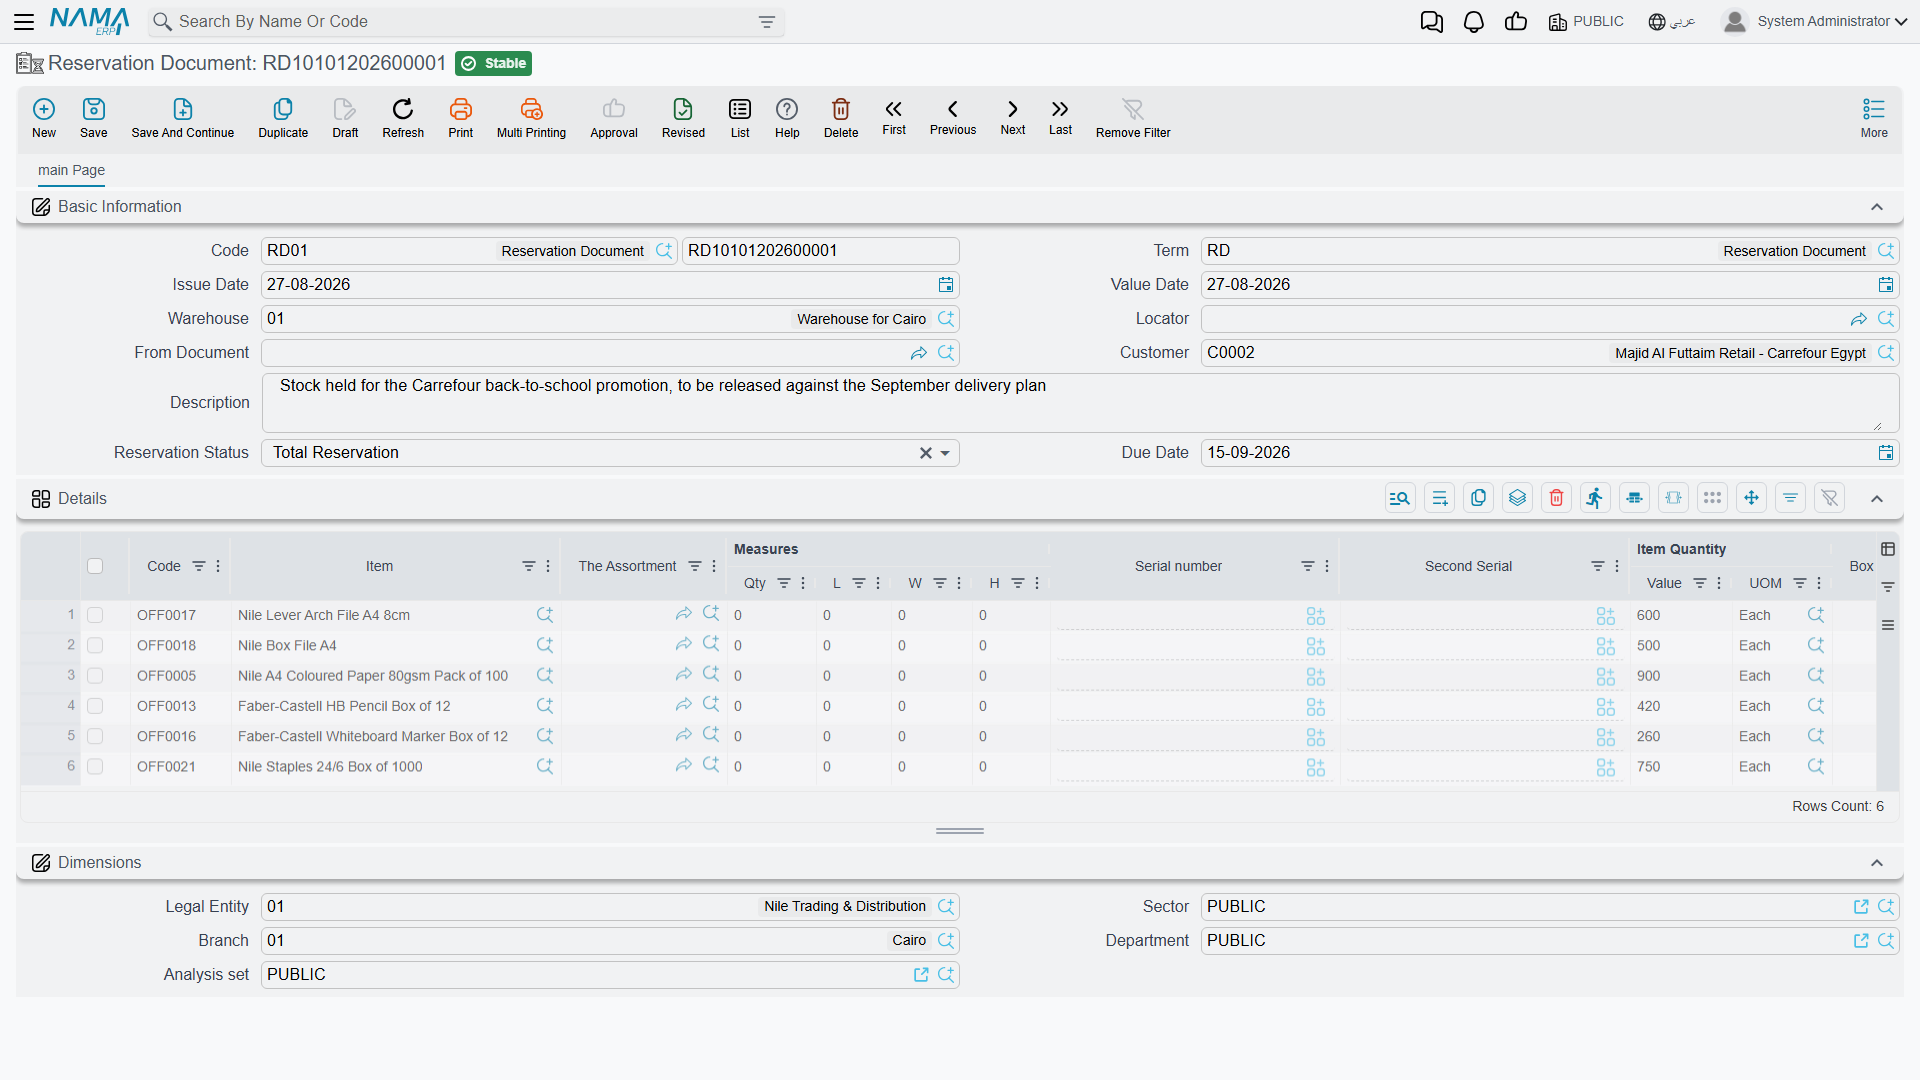Open Help from the toolbar
This screenshot has height=1080, width=1920.
(x=787, y=117)
